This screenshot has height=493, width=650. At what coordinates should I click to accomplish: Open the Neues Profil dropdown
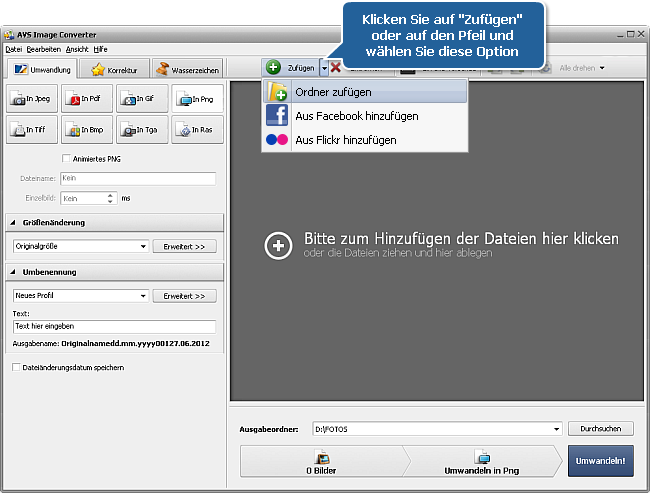81,296
